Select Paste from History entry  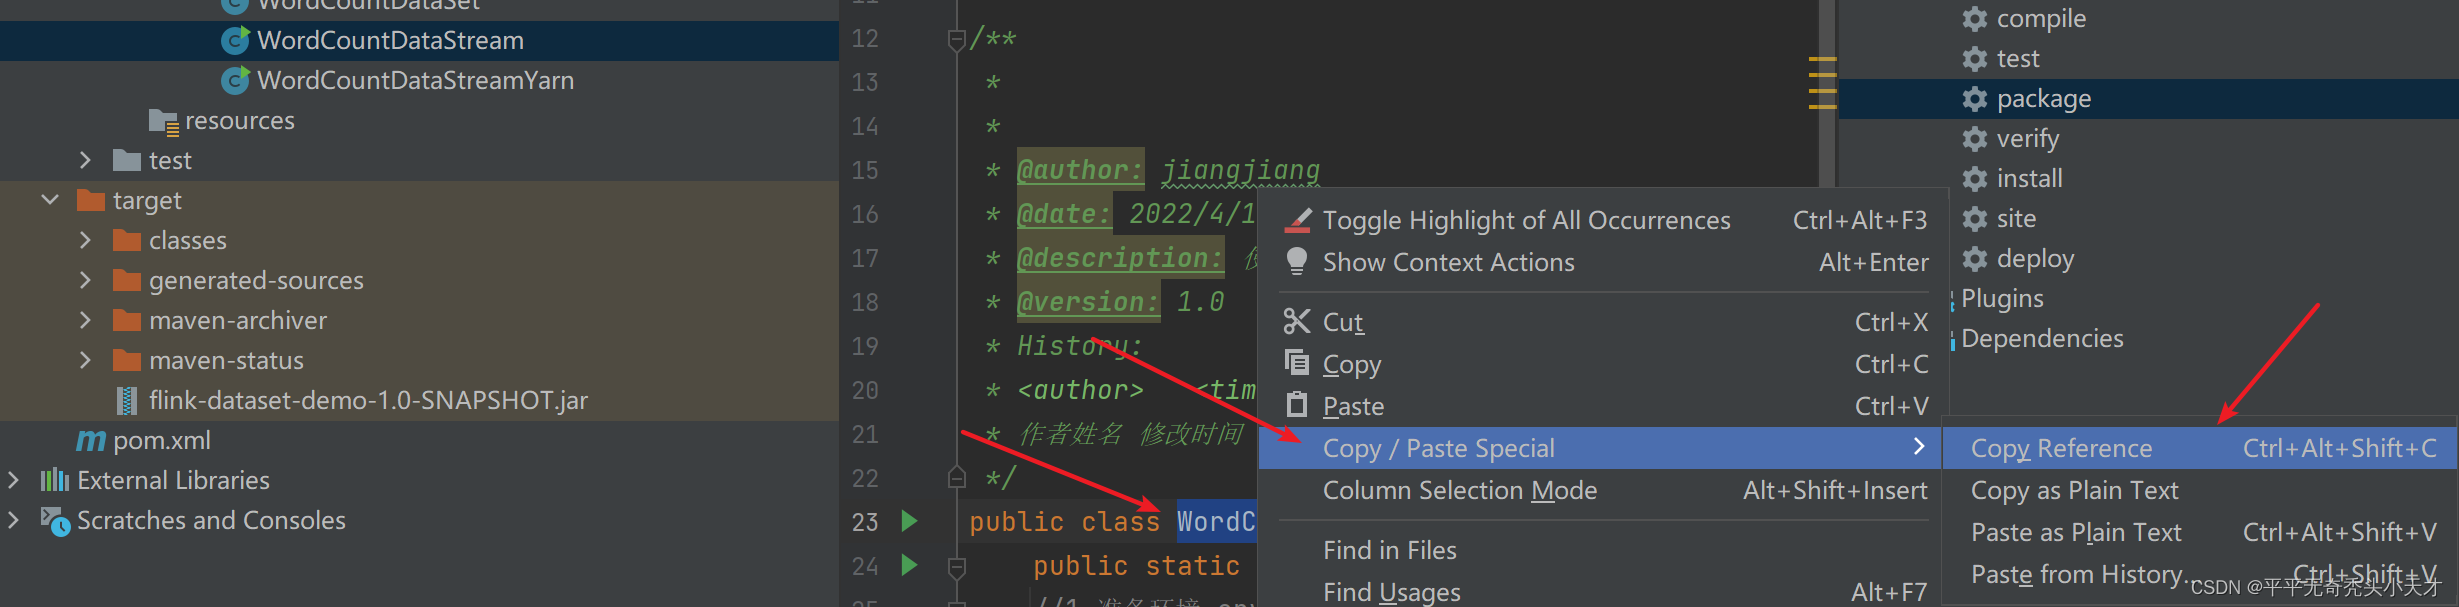(x=2199, y=575)
